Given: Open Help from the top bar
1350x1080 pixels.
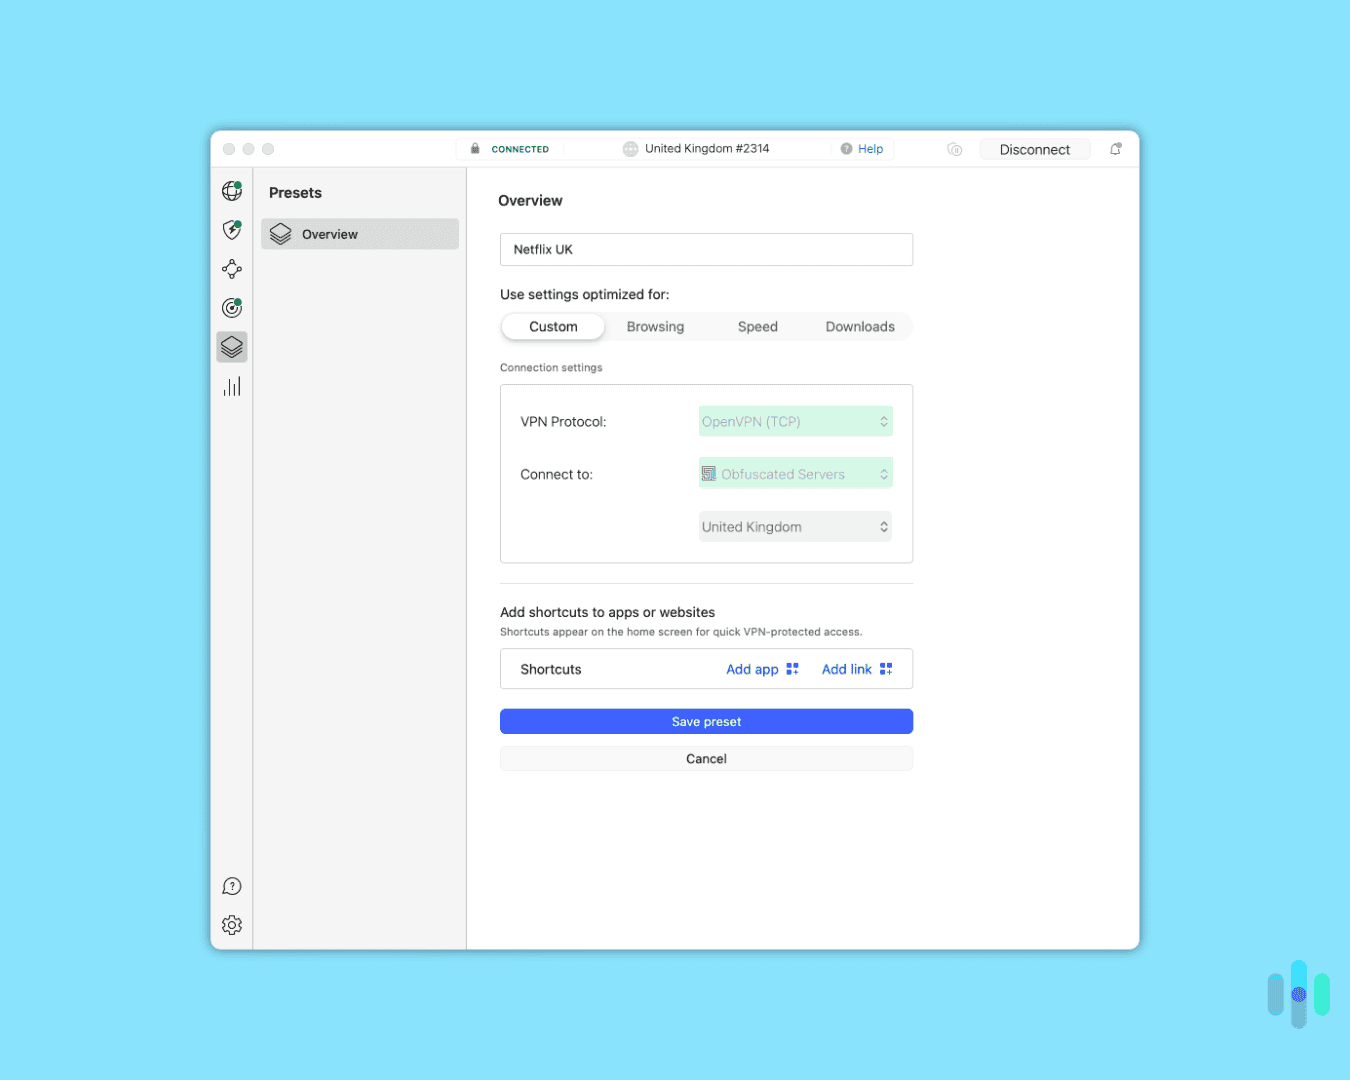Looking at the screenshot, I should pos(863,148).
